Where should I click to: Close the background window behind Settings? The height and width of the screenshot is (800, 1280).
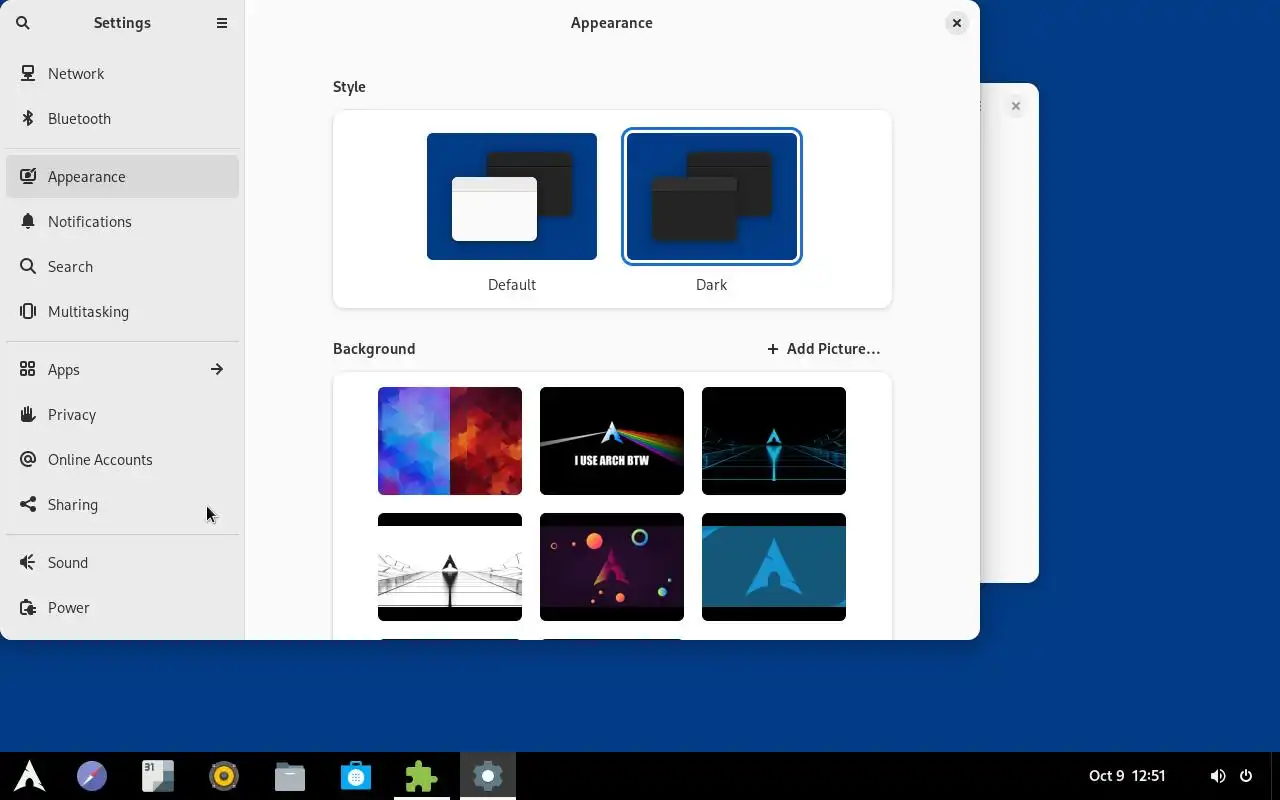(x=1016, y=106)
